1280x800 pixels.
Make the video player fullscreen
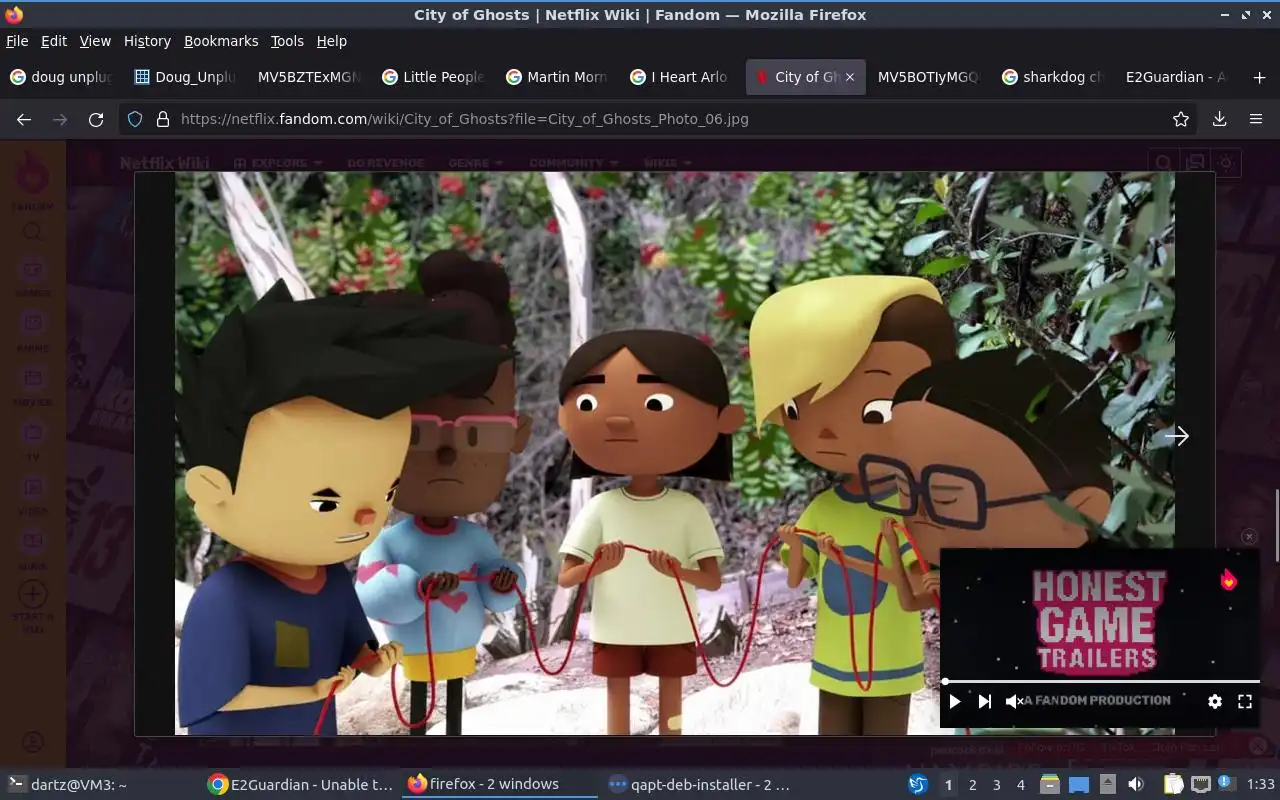[1245, 702]
